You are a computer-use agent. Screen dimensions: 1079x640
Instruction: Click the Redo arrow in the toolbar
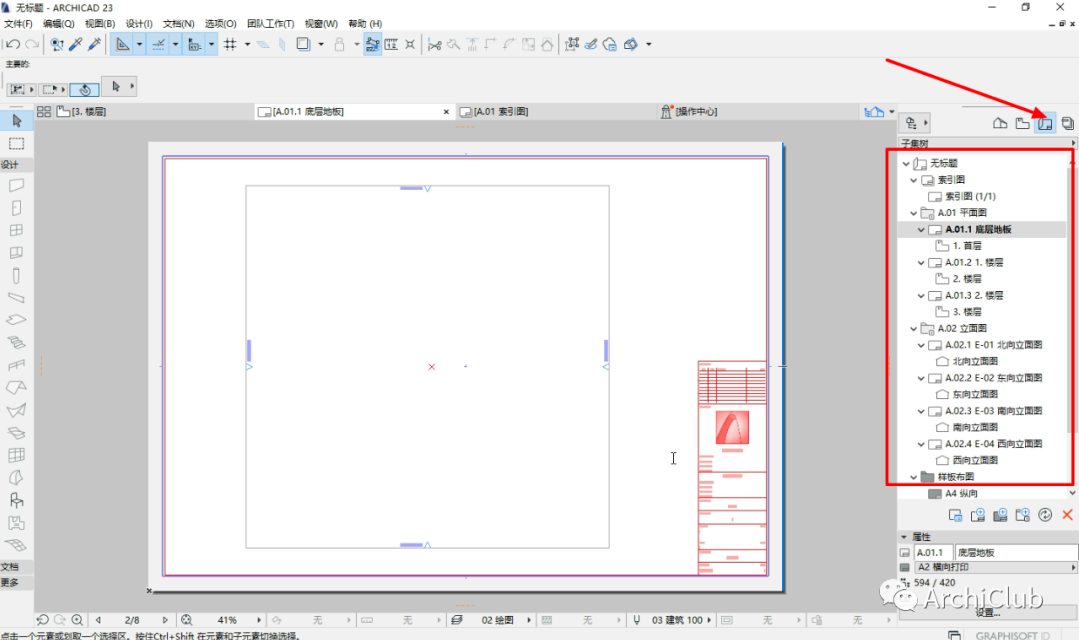(32, 44)
